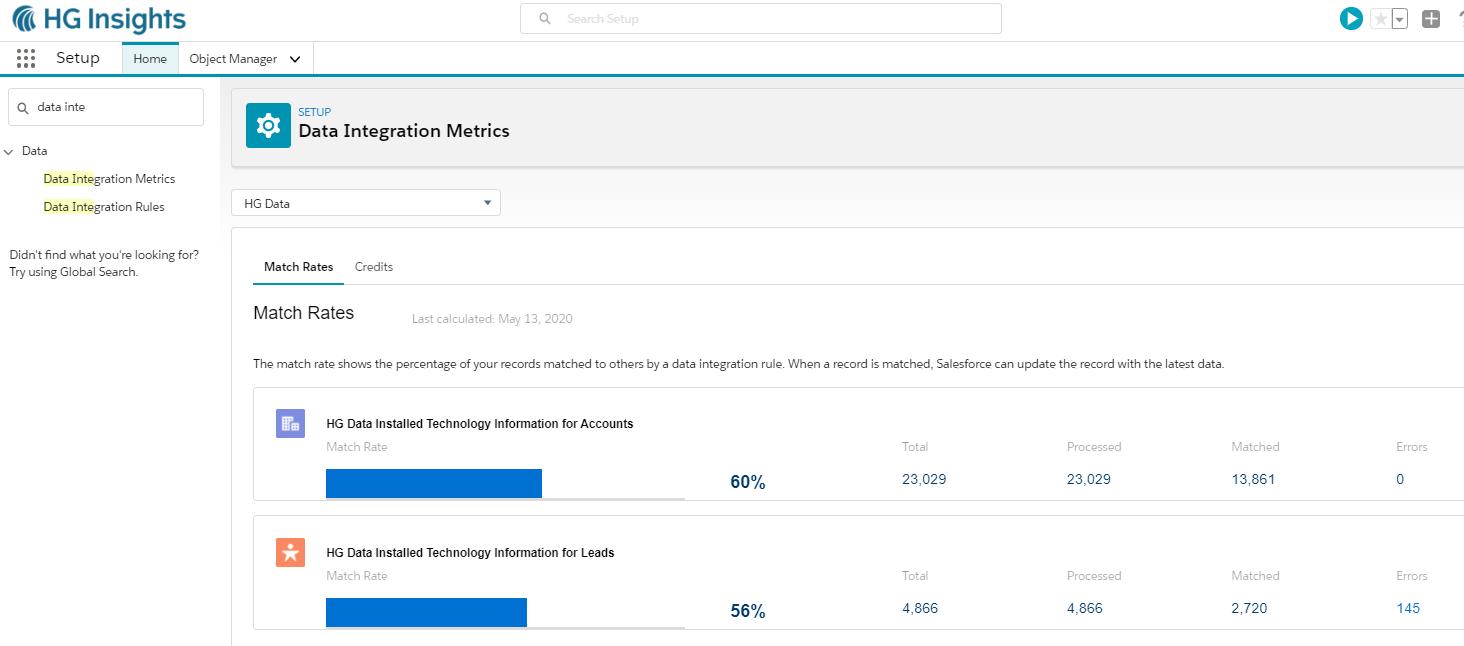Click the Data Integration Metrics page heading

404,131
